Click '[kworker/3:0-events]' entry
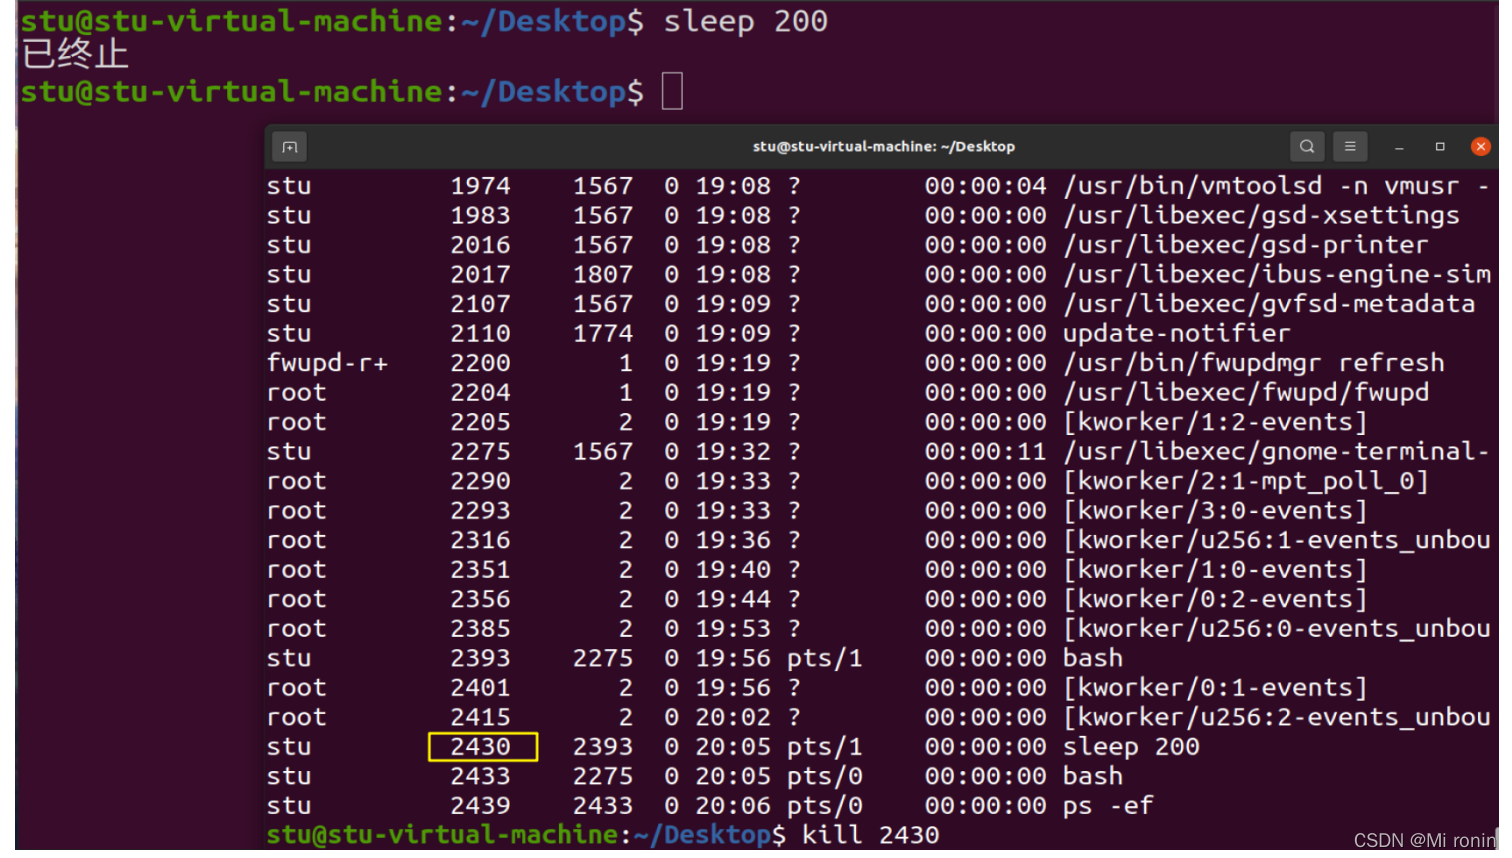Image resolution: width=1512 pixels, height=858 pixels. [1215, 511]
